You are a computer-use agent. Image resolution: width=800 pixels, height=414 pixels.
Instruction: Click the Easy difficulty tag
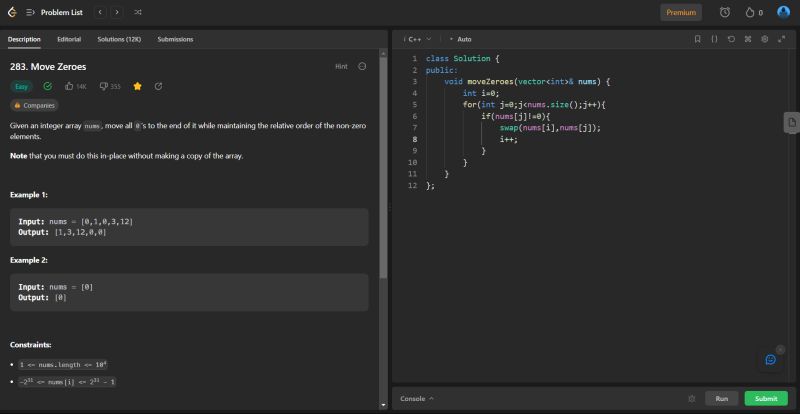coord(21,87)
